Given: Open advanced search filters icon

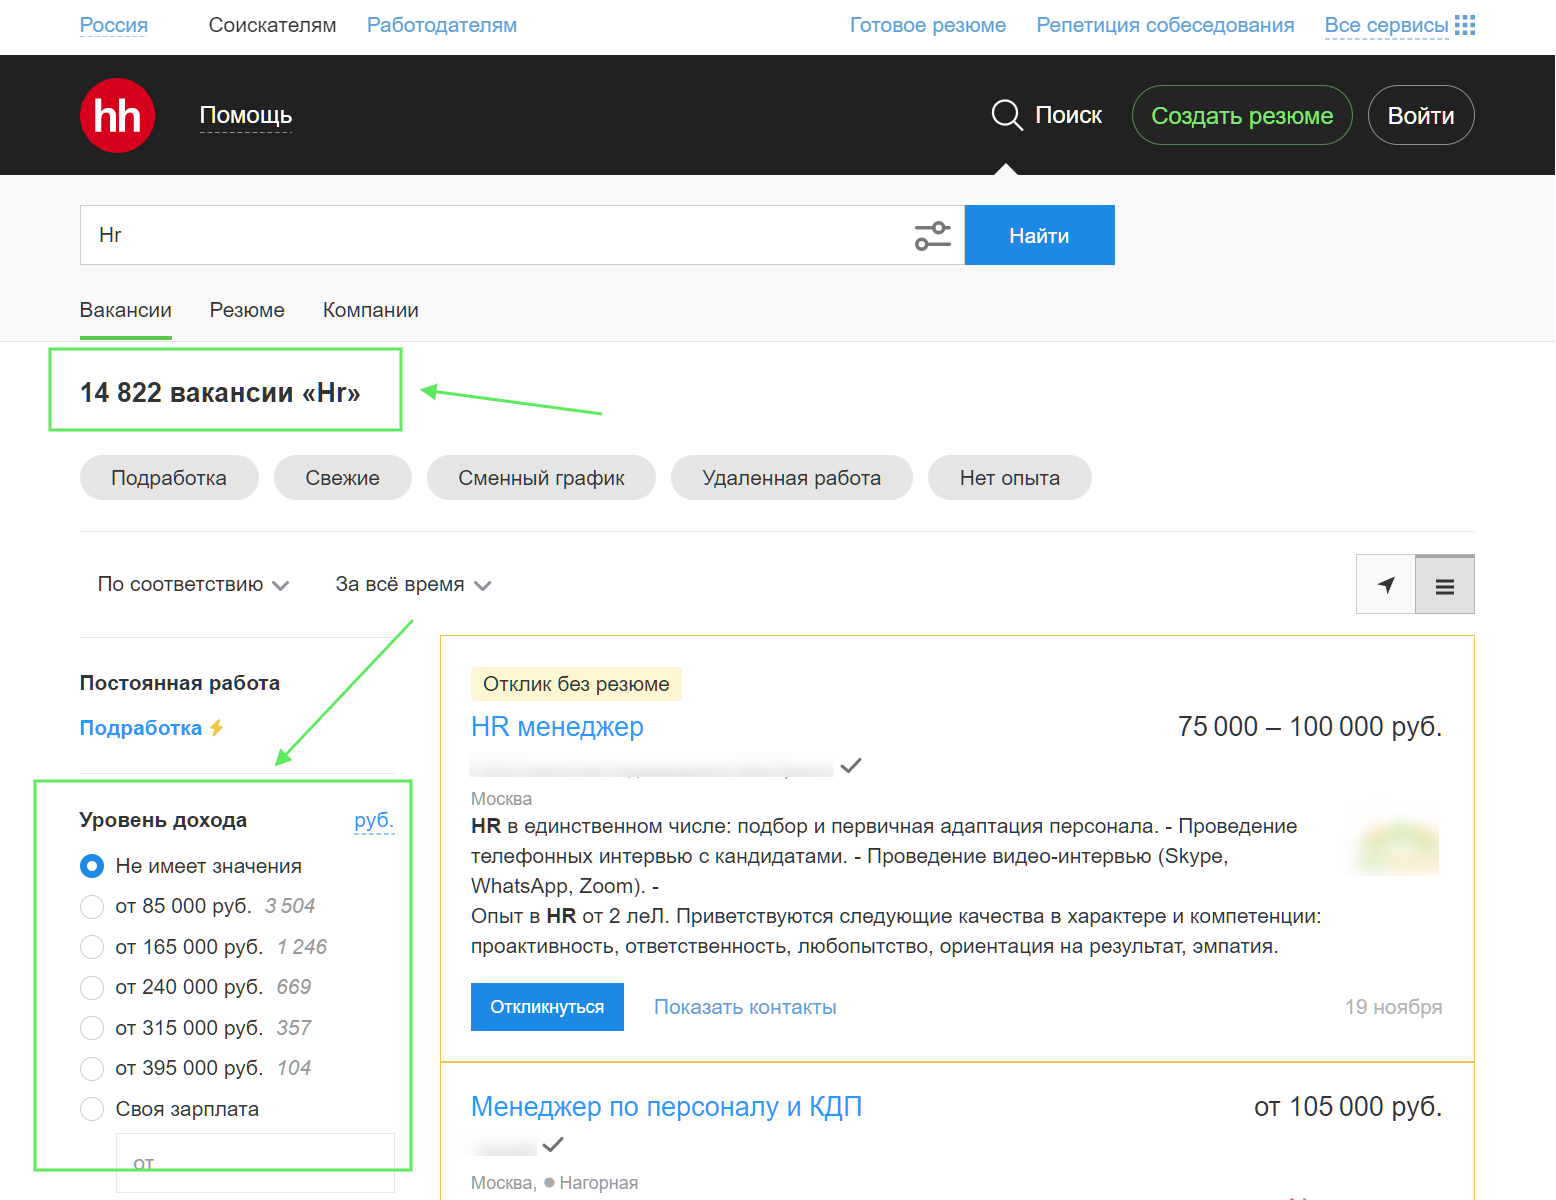Looking at the screenshot, I should (x=932, y=236).
